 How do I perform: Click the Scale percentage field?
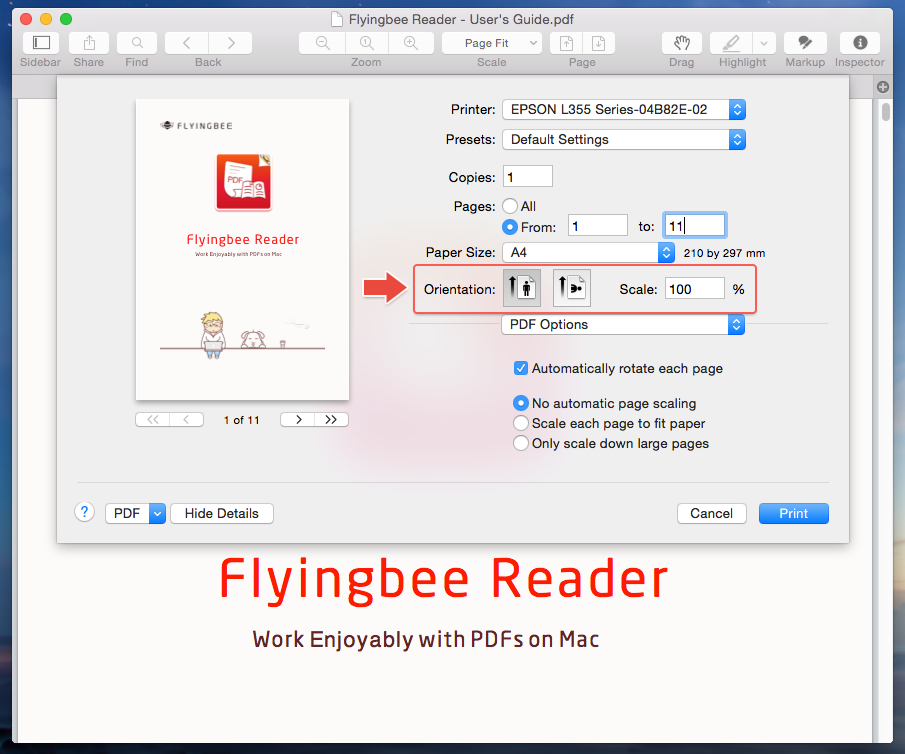pyautogui.click(x=695, y=289)
